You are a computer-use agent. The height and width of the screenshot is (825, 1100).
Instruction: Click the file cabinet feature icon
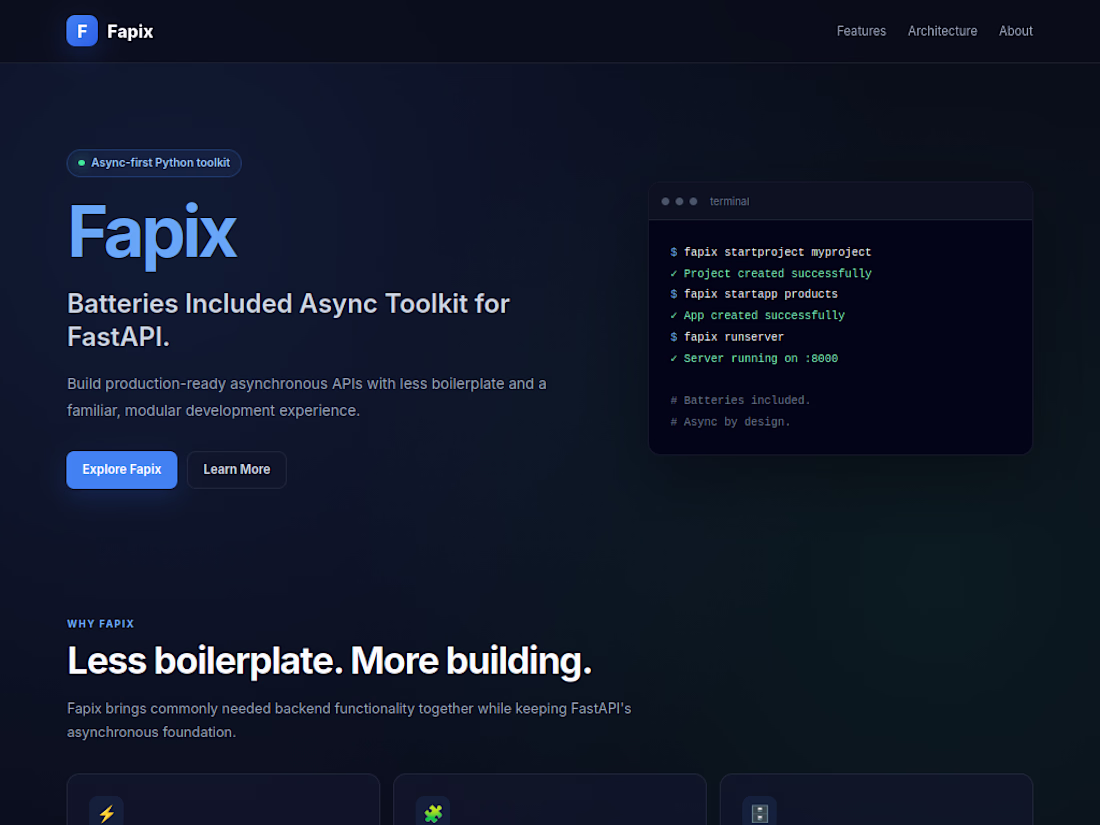coord(760,812)
